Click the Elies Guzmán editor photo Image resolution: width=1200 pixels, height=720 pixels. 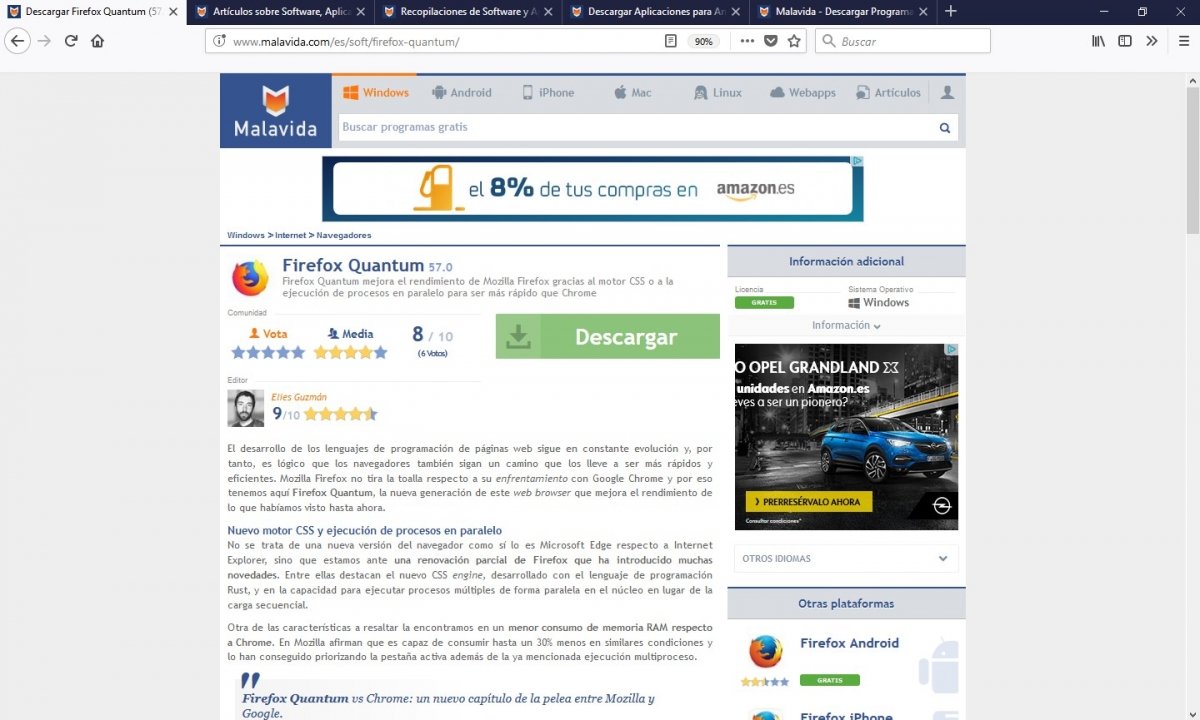click(246, 408)
